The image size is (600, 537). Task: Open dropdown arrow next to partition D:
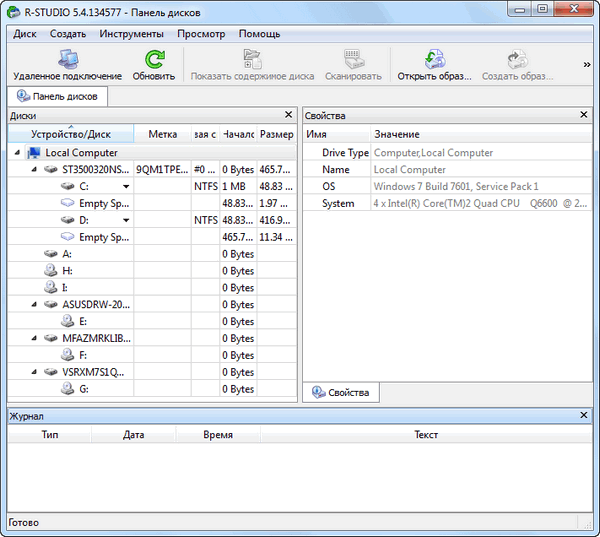point(126,221)
